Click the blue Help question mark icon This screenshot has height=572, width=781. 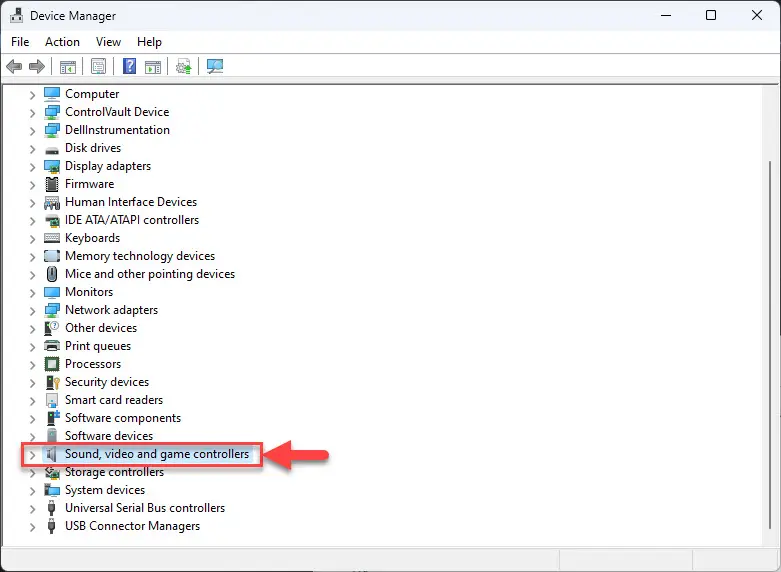[130, 66]
